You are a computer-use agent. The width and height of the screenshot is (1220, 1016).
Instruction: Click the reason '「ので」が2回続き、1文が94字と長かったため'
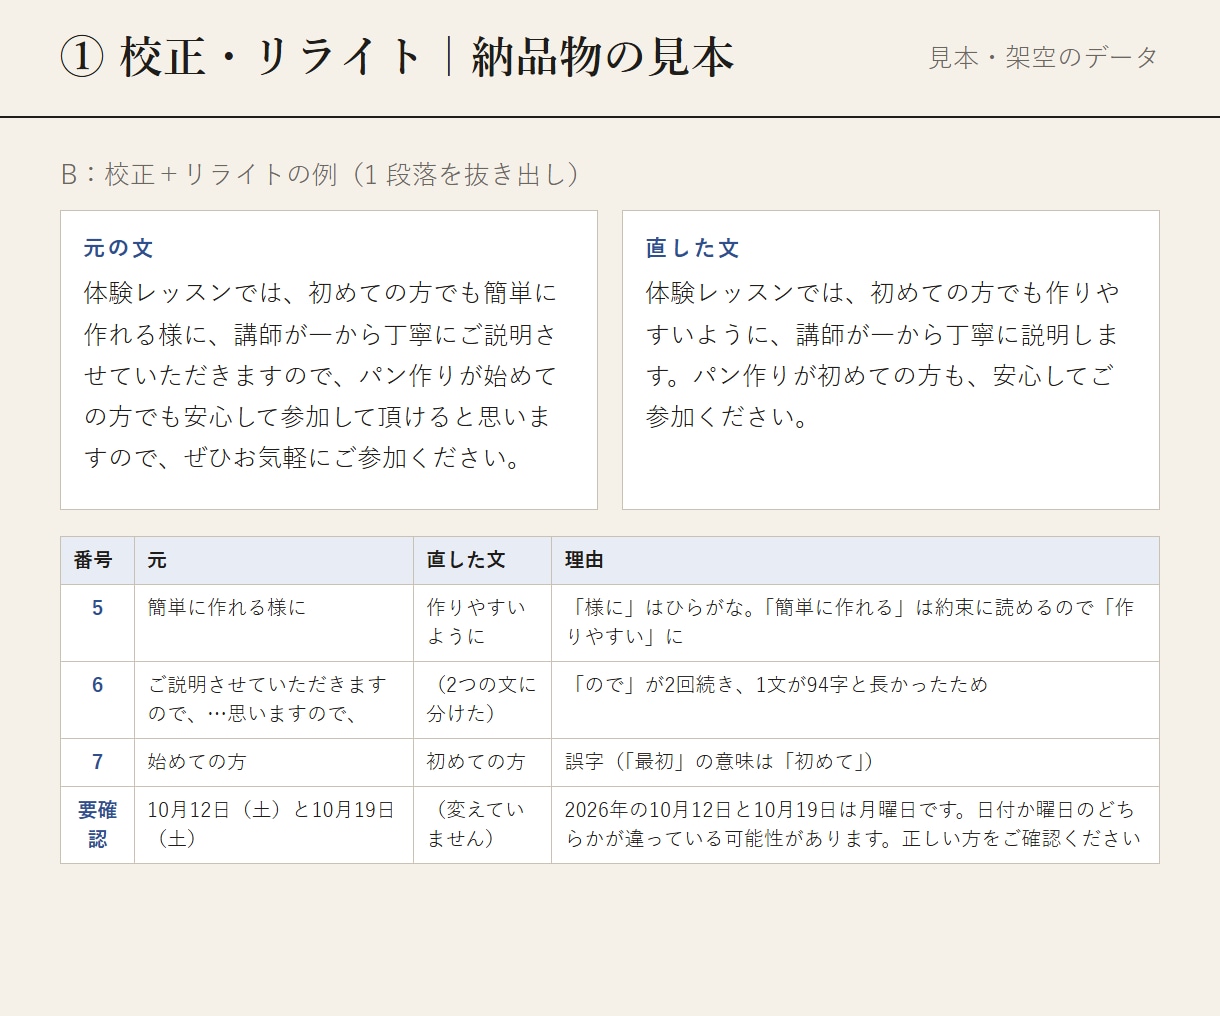click(777, 685)
